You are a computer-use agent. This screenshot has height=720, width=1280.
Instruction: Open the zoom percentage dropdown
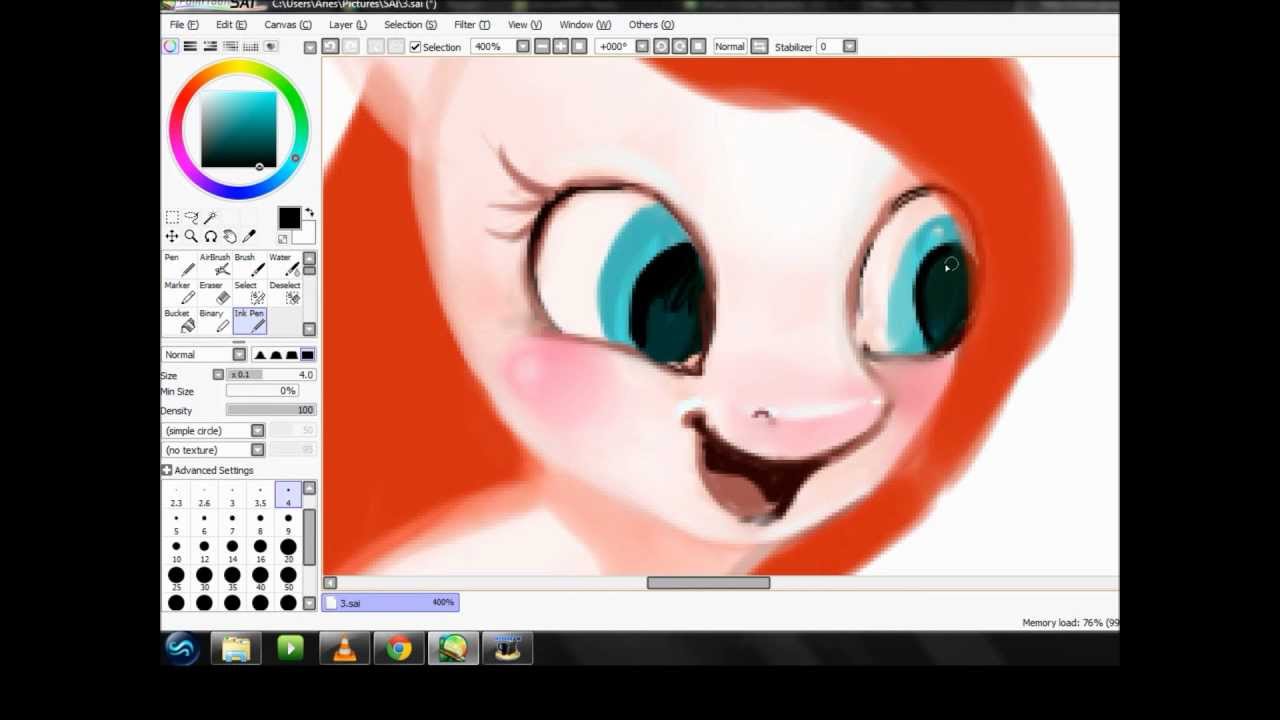pyautogui.click(x=522, y=46)
